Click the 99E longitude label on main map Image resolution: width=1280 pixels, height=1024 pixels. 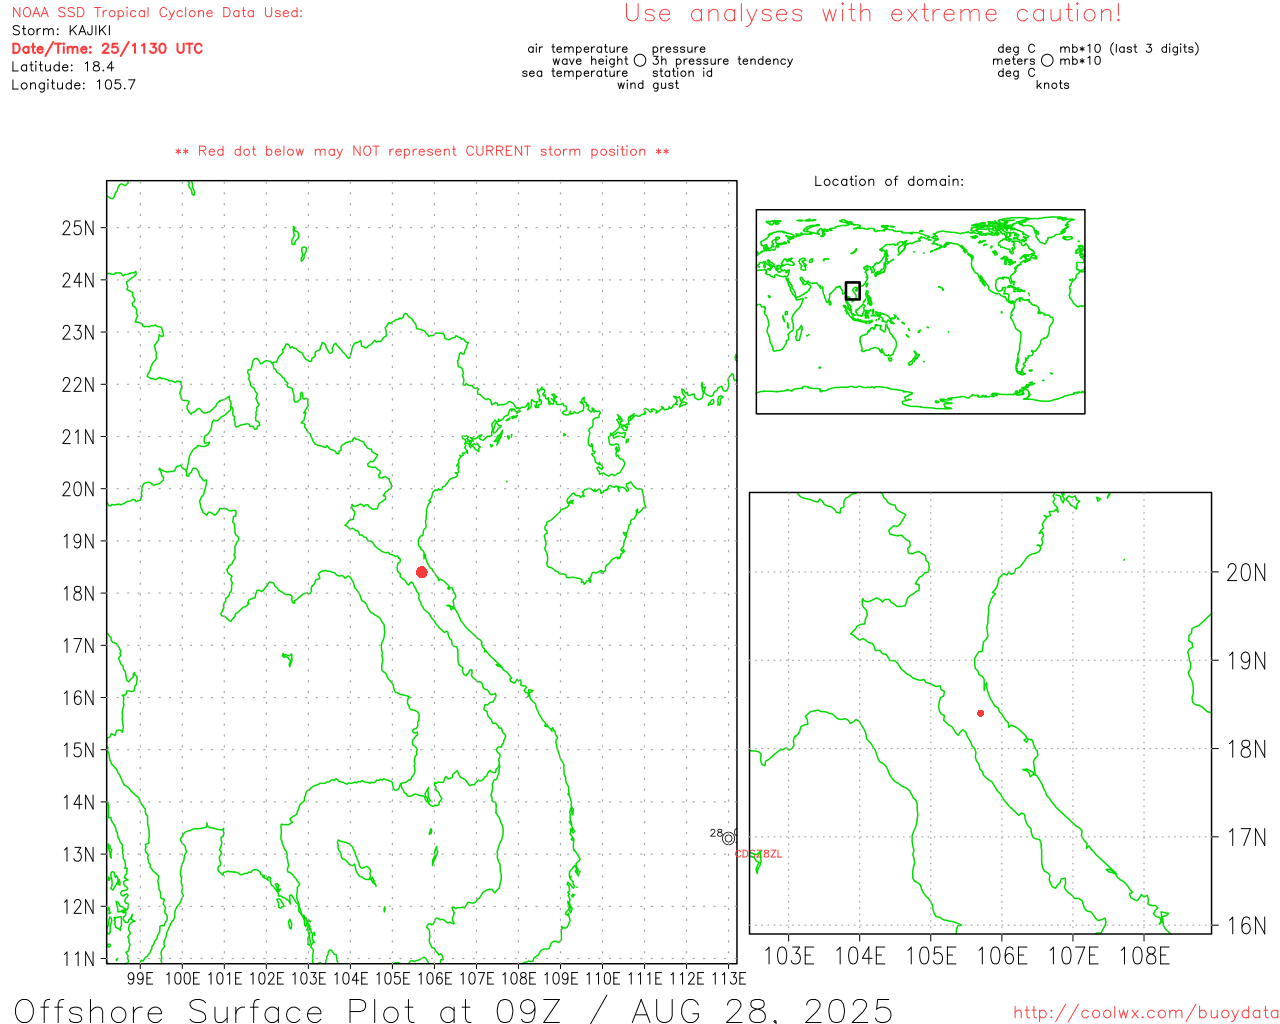coord(140,979)
